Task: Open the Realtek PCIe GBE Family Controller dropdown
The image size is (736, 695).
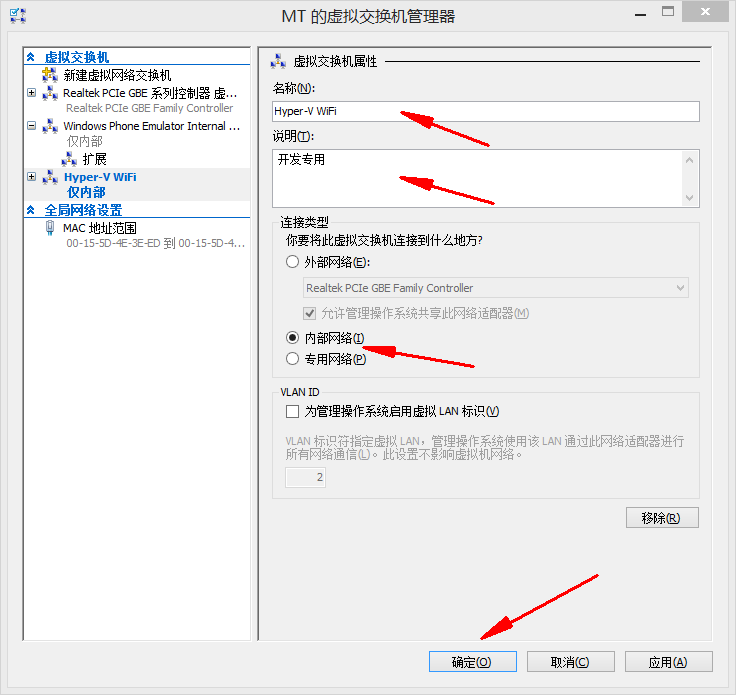Action: pos(496,288)
